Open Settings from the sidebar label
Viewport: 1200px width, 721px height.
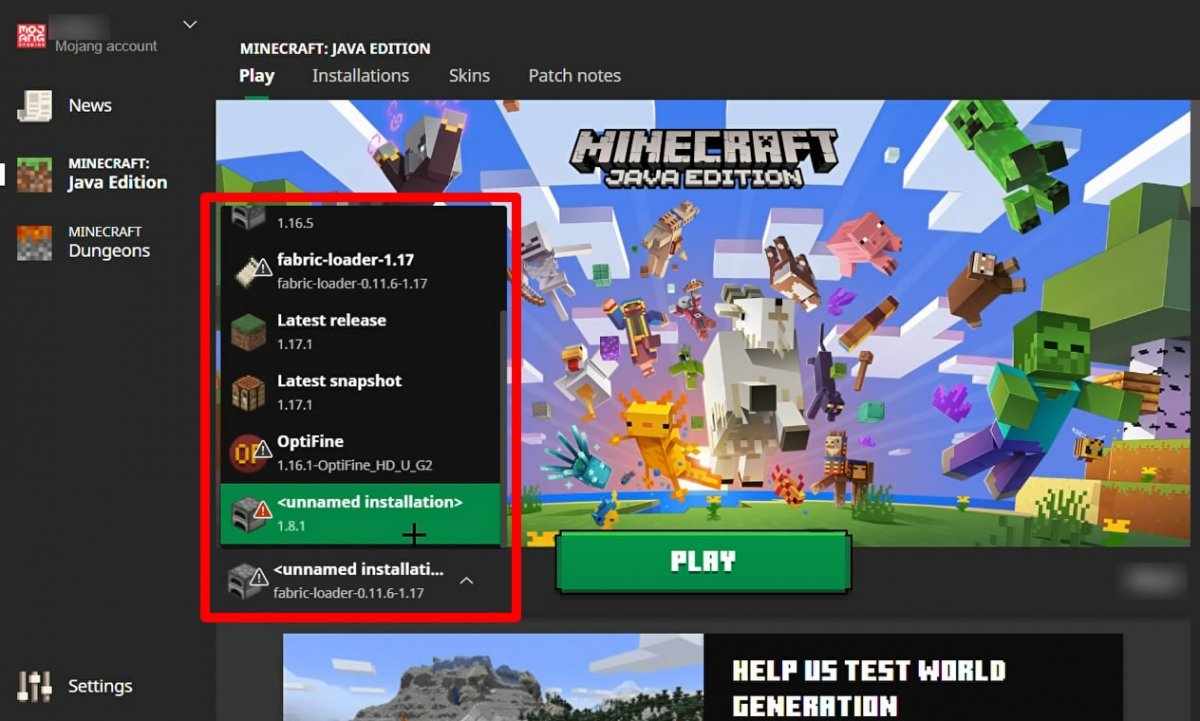tap(100, 686)
